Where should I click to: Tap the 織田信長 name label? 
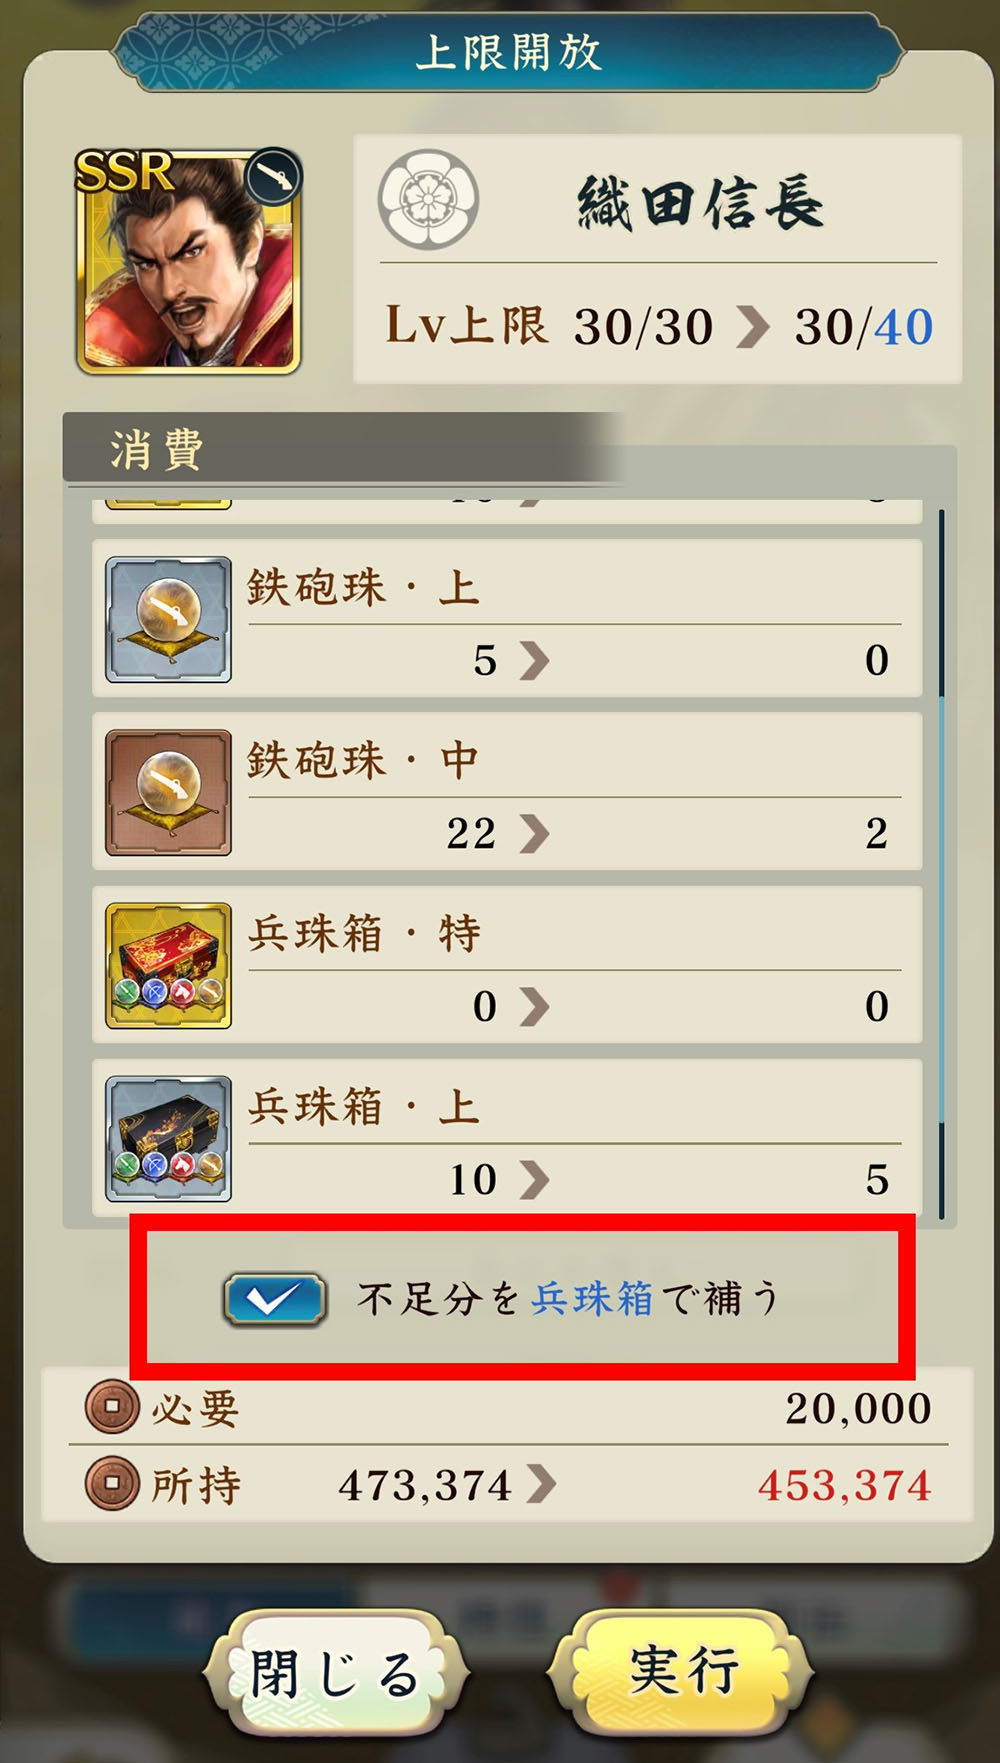pyautogui.click(x=699, y=203)
